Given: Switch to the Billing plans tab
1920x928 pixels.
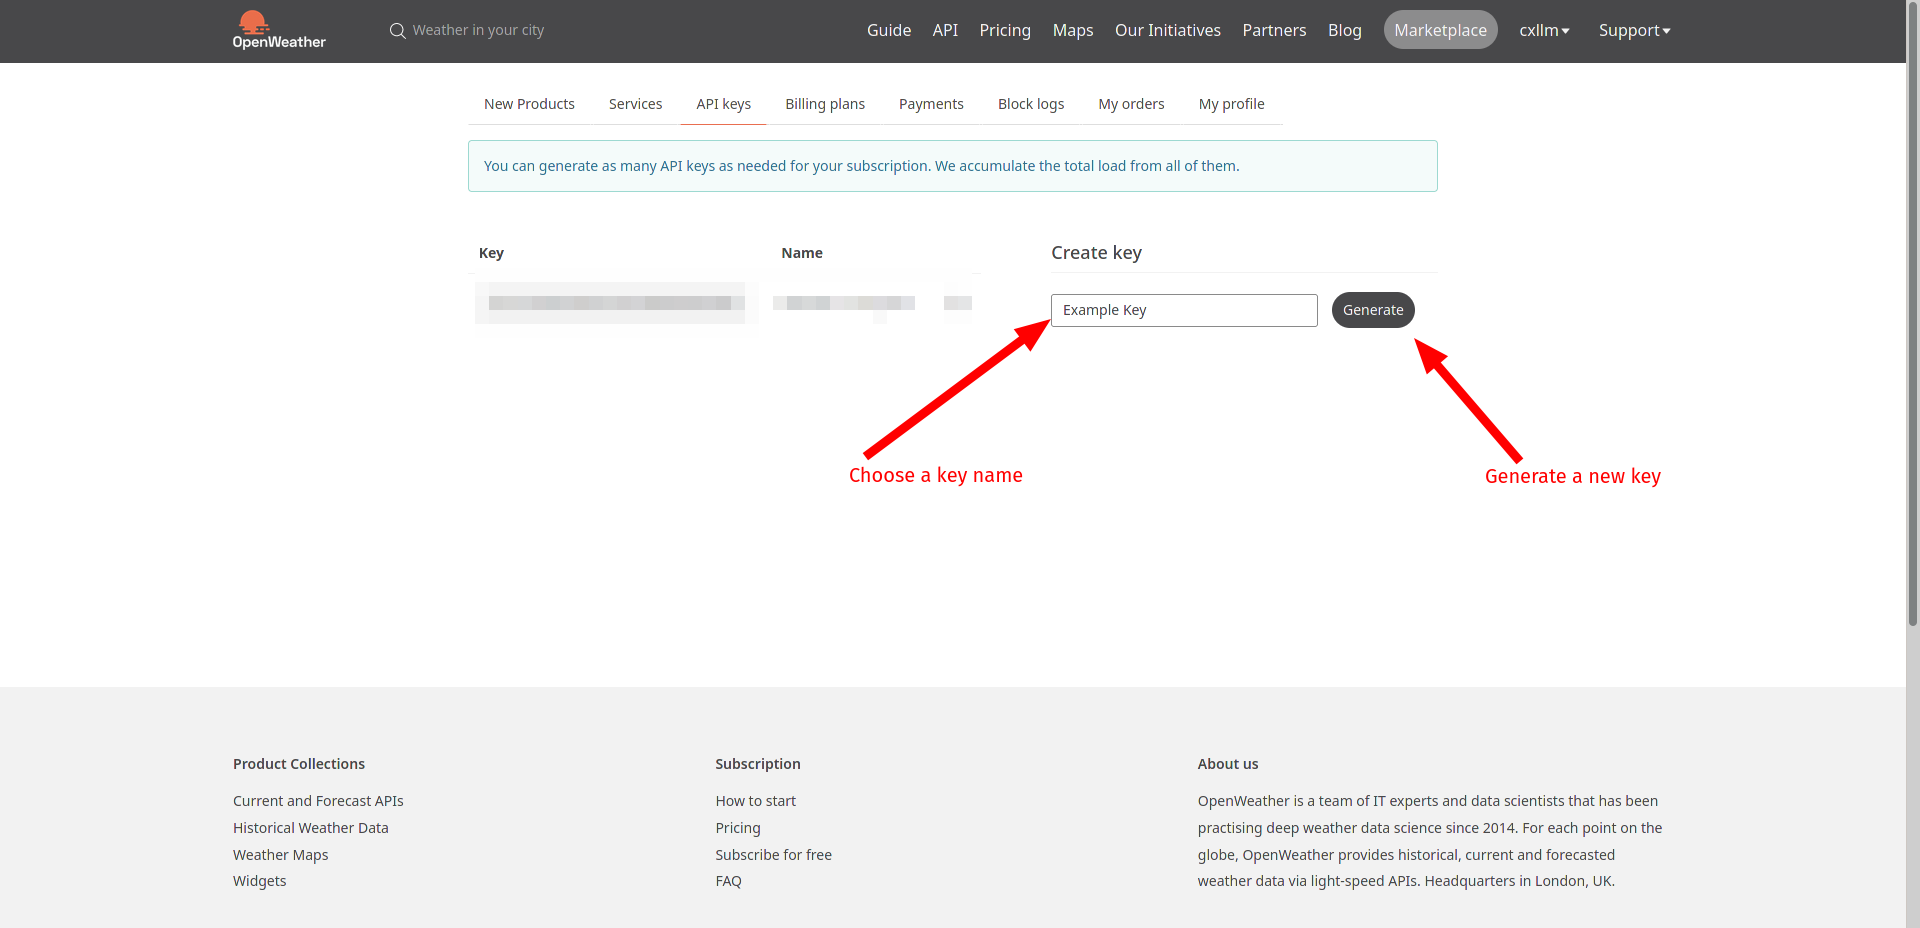Looking at the screenshot, I should click(x=824, y=104).
